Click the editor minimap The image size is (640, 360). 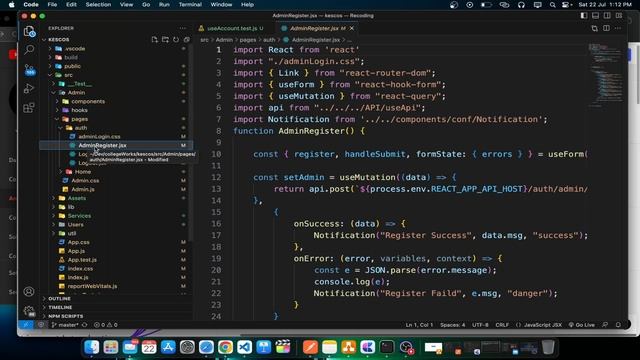coord(607,75)
